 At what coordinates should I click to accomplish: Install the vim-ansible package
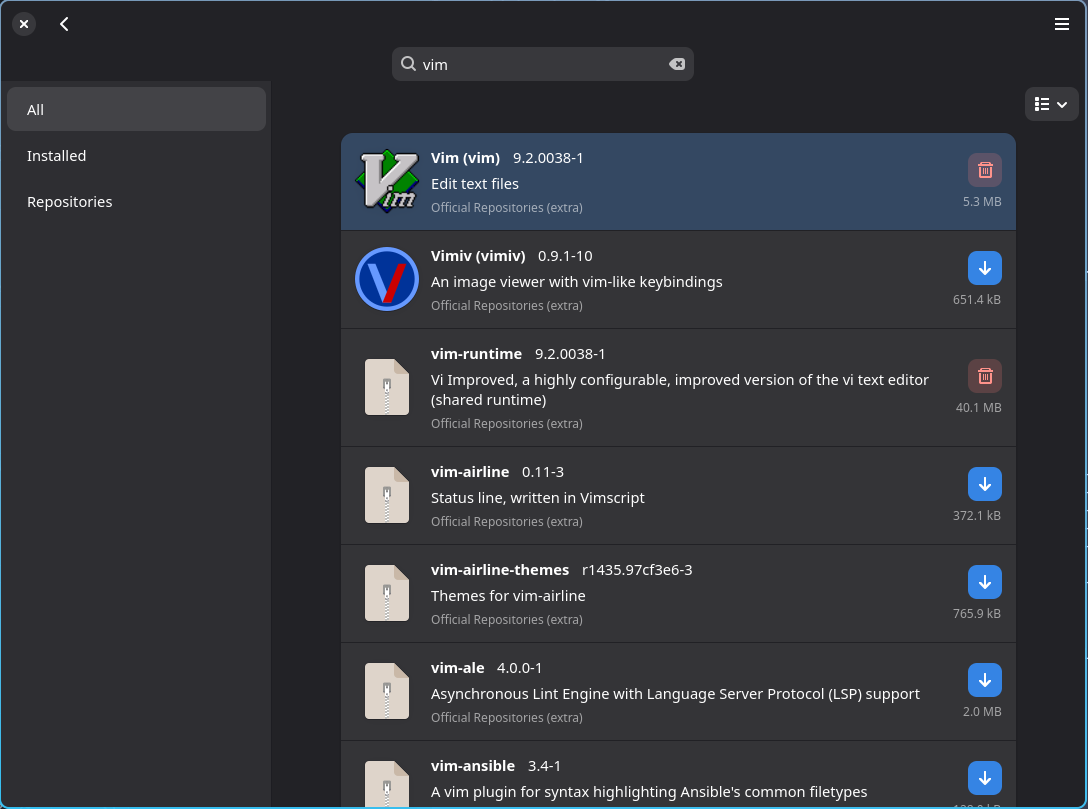984,778
